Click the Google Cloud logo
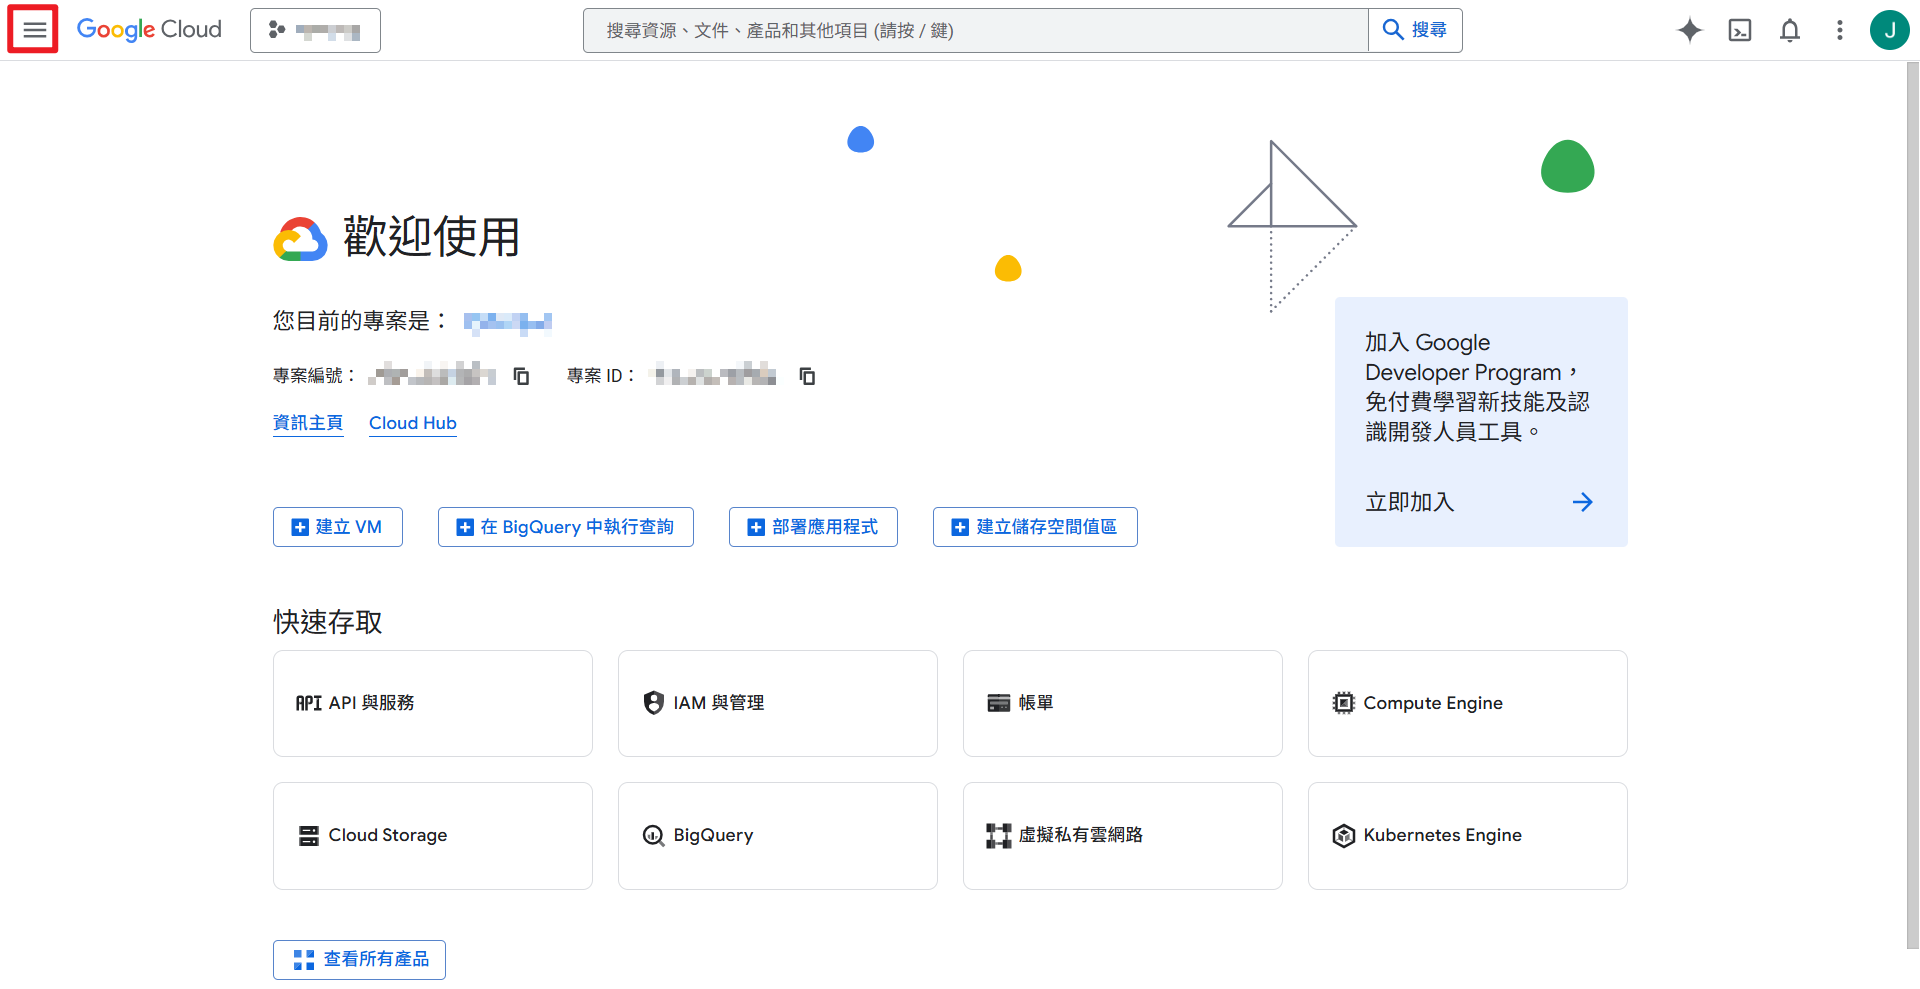Image resolution: width=1920 pixels, height=989 pixels. pyautogui.click(x=149, y=29)
